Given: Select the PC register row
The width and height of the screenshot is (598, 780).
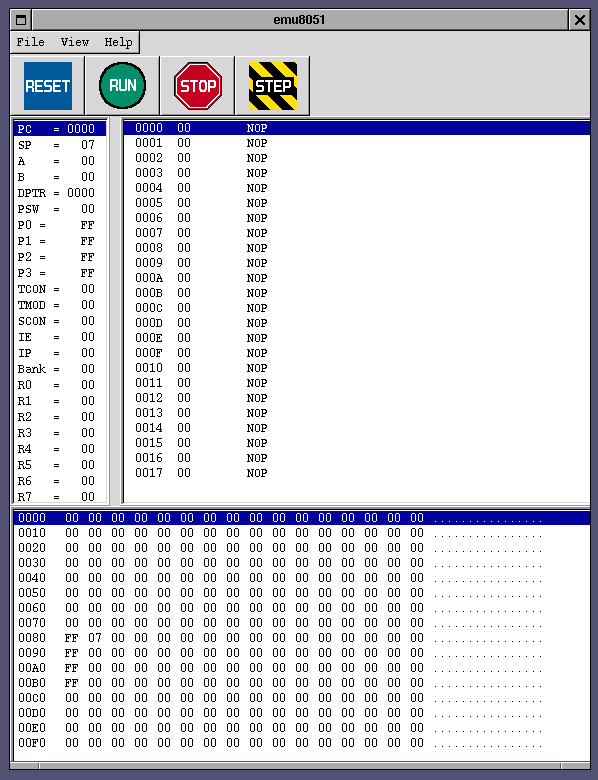Looking at the screenshot, I should click(x=60, y=129).
